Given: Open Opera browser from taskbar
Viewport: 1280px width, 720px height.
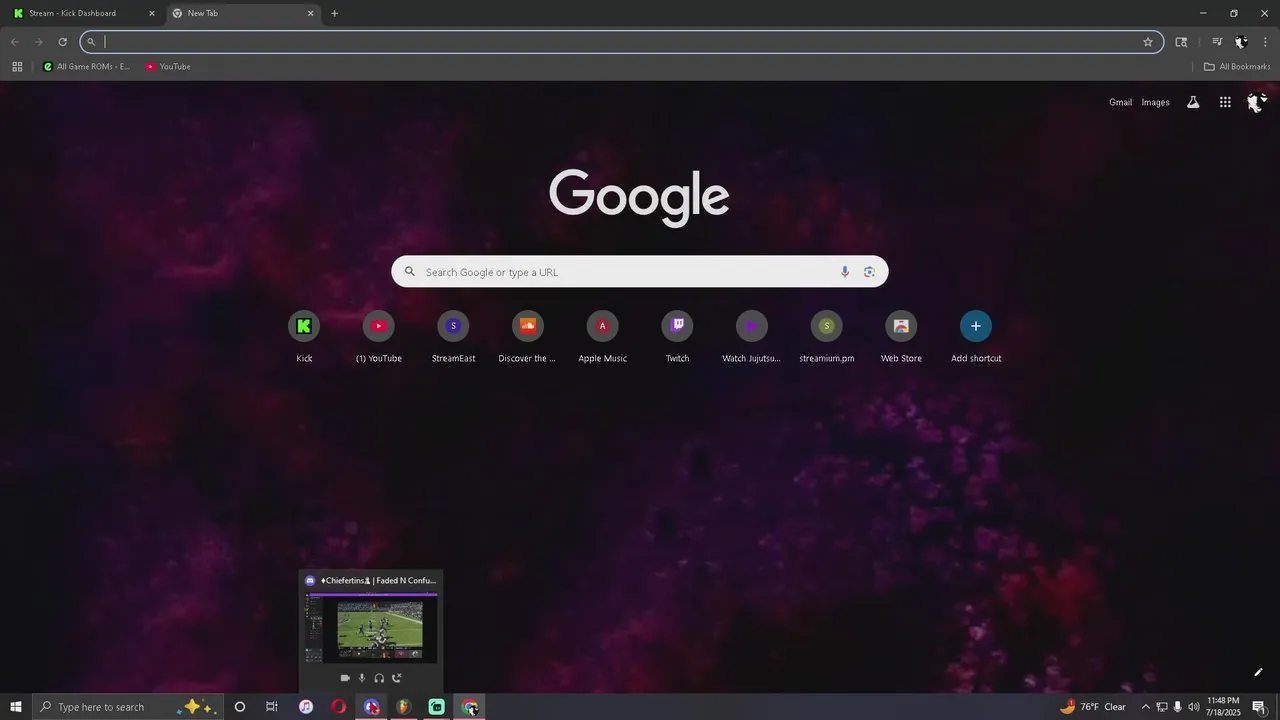Looking at the screenshot, I should click(x=339, y=707).
